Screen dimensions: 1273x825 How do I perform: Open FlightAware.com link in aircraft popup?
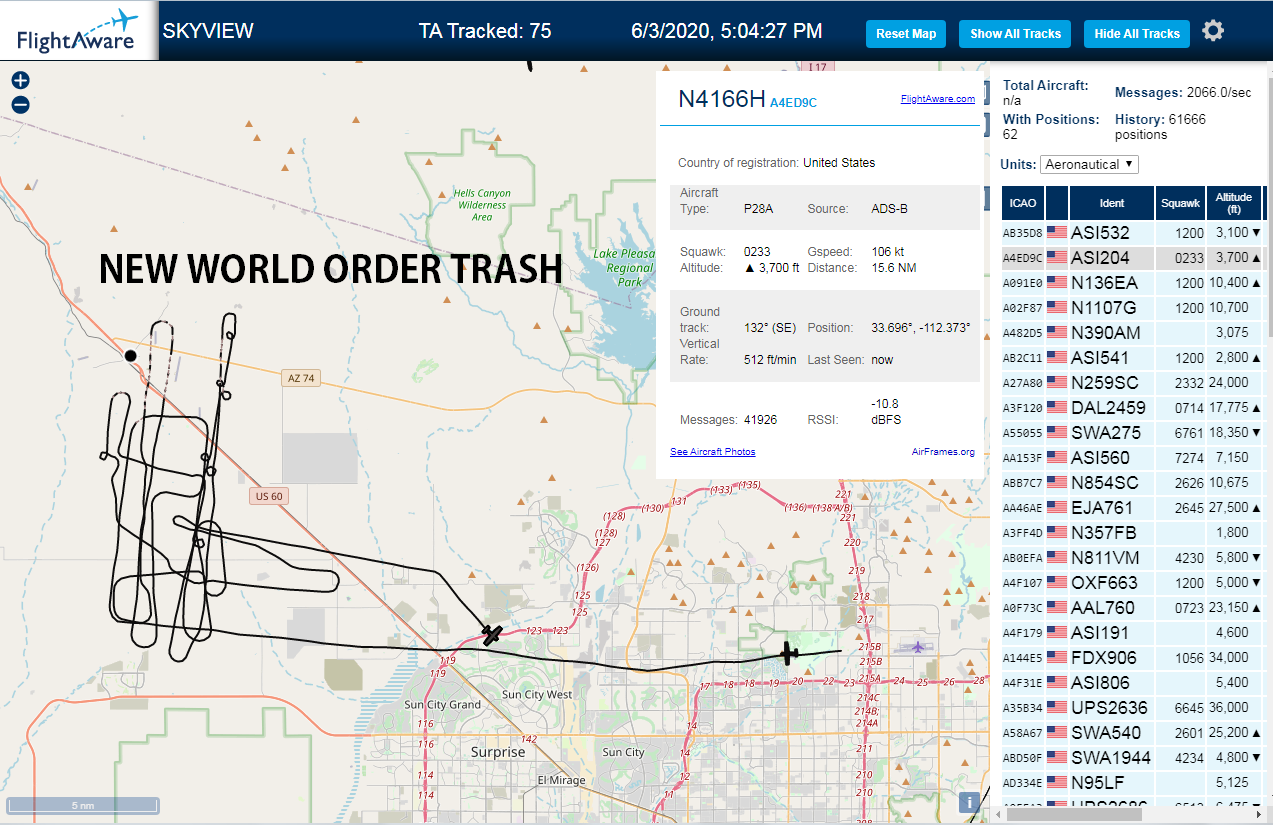click(937, 99)
